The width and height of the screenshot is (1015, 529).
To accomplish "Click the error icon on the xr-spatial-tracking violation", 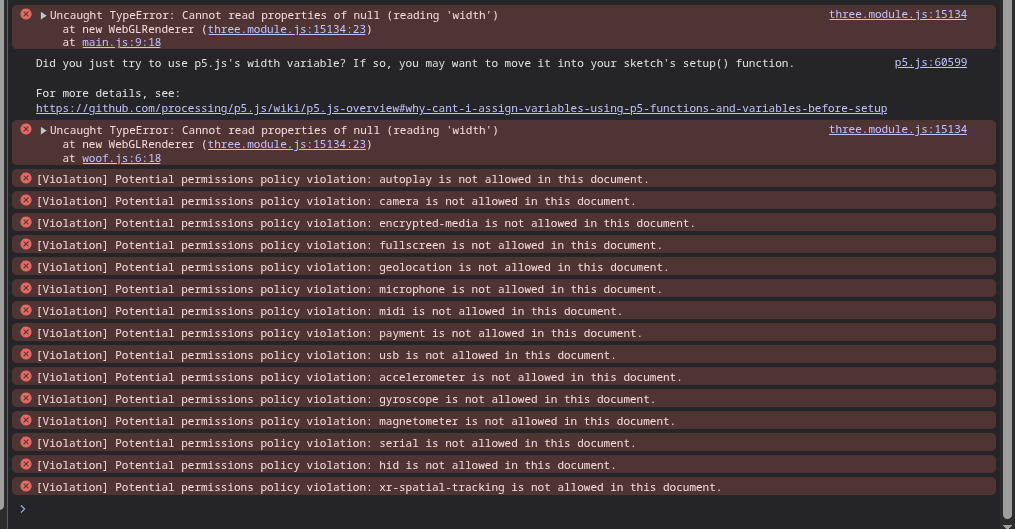I will 25,487.
